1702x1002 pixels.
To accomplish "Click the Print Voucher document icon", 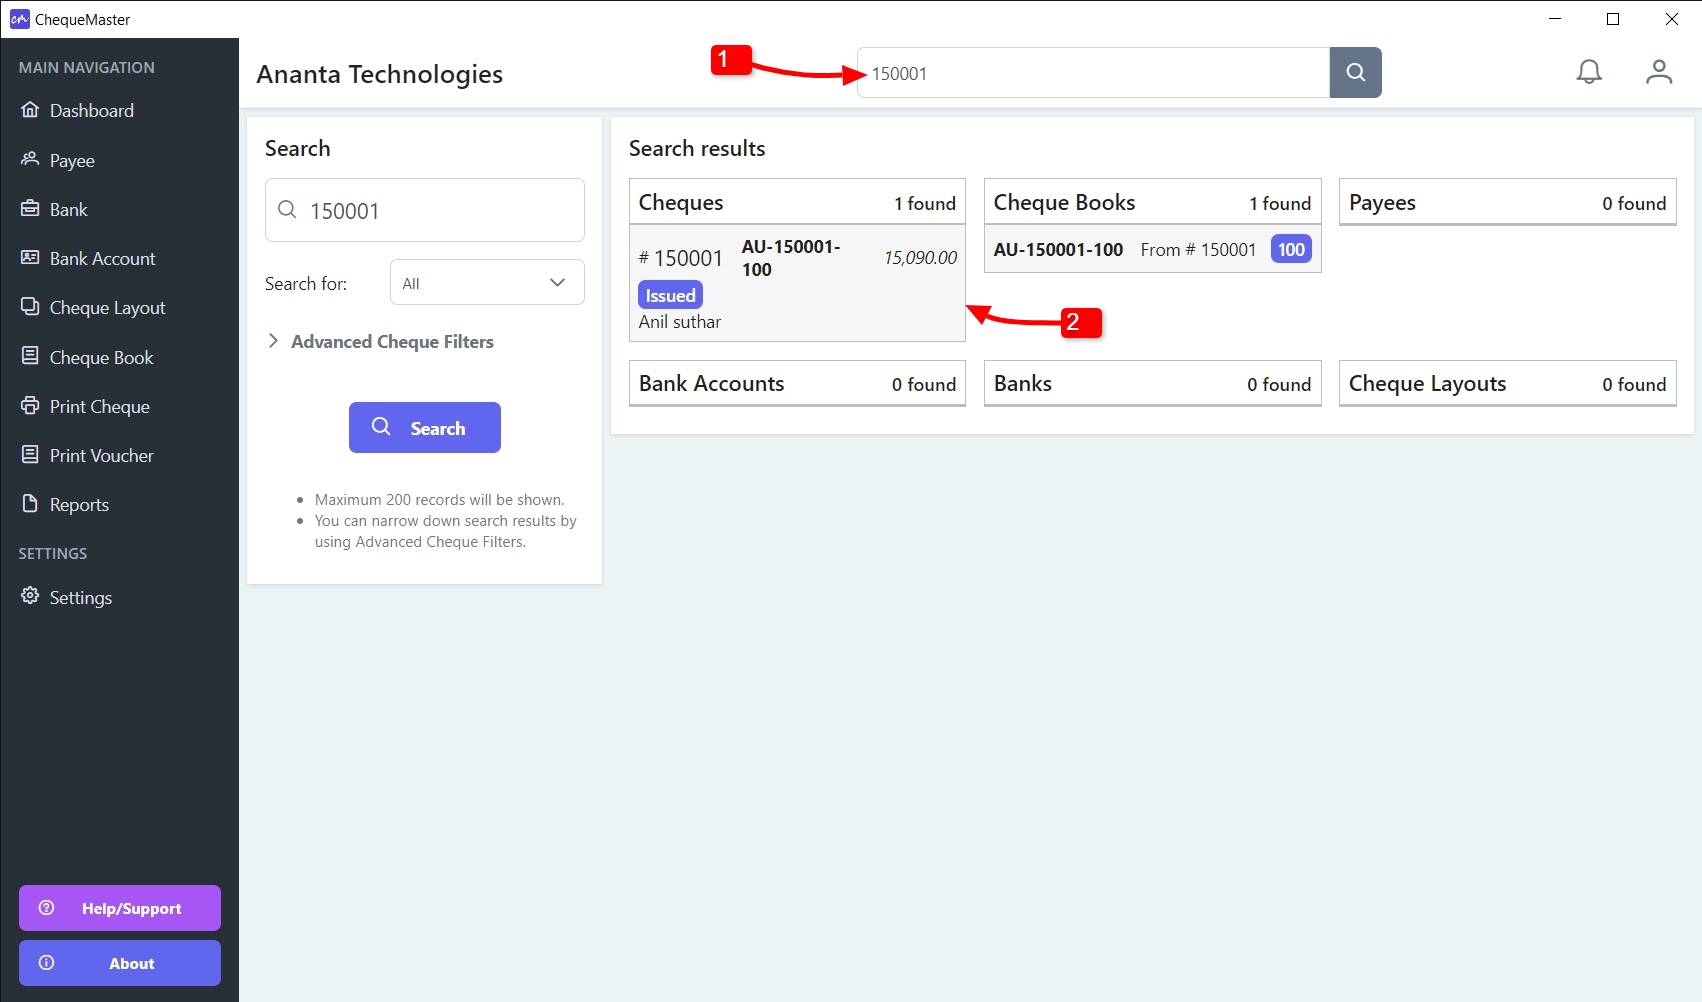I will coord(30,454).
